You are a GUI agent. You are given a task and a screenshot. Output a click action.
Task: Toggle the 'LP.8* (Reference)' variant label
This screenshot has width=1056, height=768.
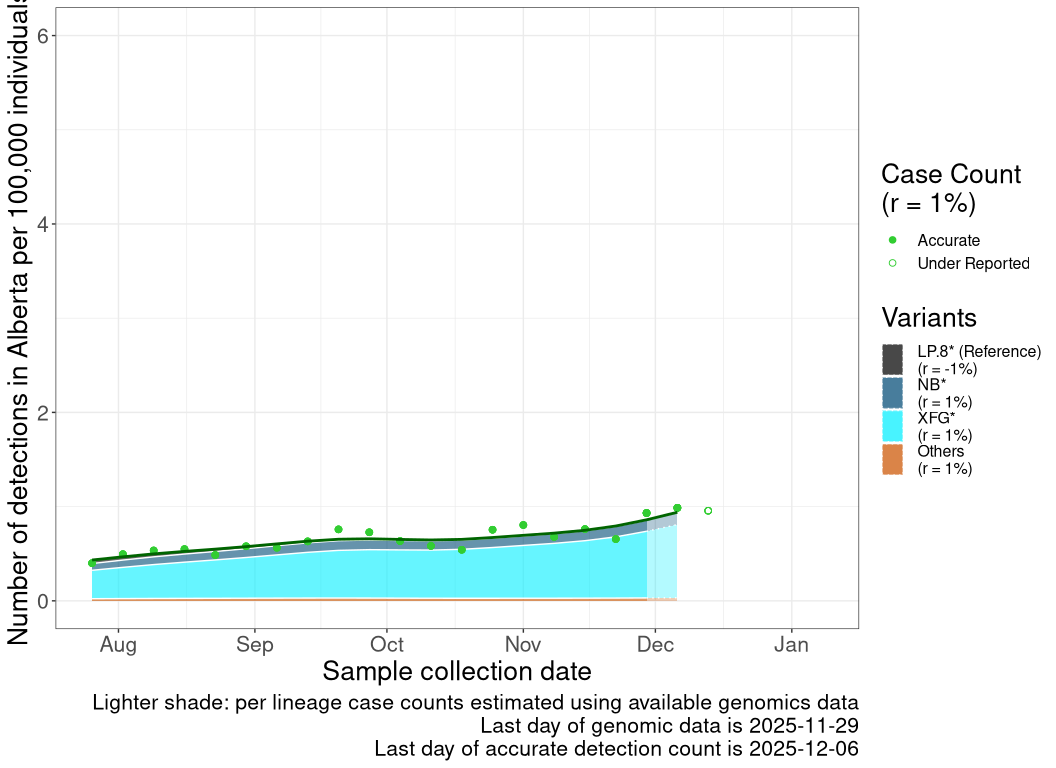pyautogui.click(x=979, y=351)
